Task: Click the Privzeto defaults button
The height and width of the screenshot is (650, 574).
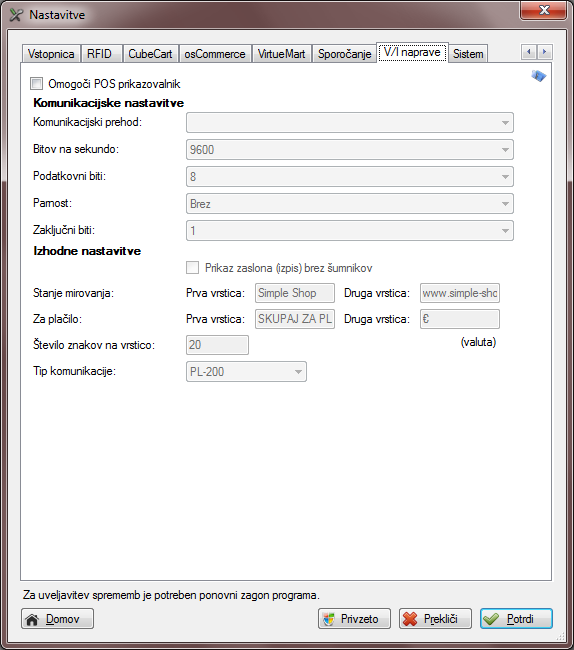Action: pos(354,619)
